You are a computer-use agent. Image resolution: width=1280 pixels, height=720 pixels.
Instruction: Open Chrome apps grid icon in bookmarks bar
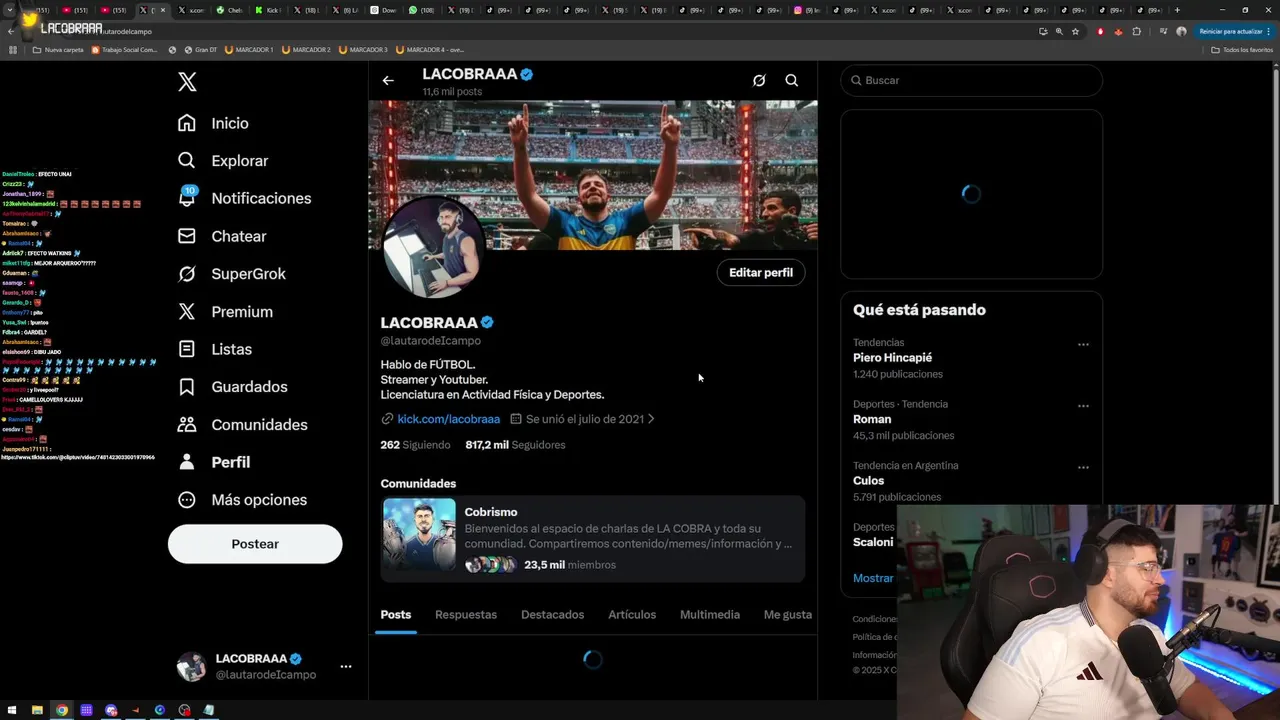pos(13,49)
